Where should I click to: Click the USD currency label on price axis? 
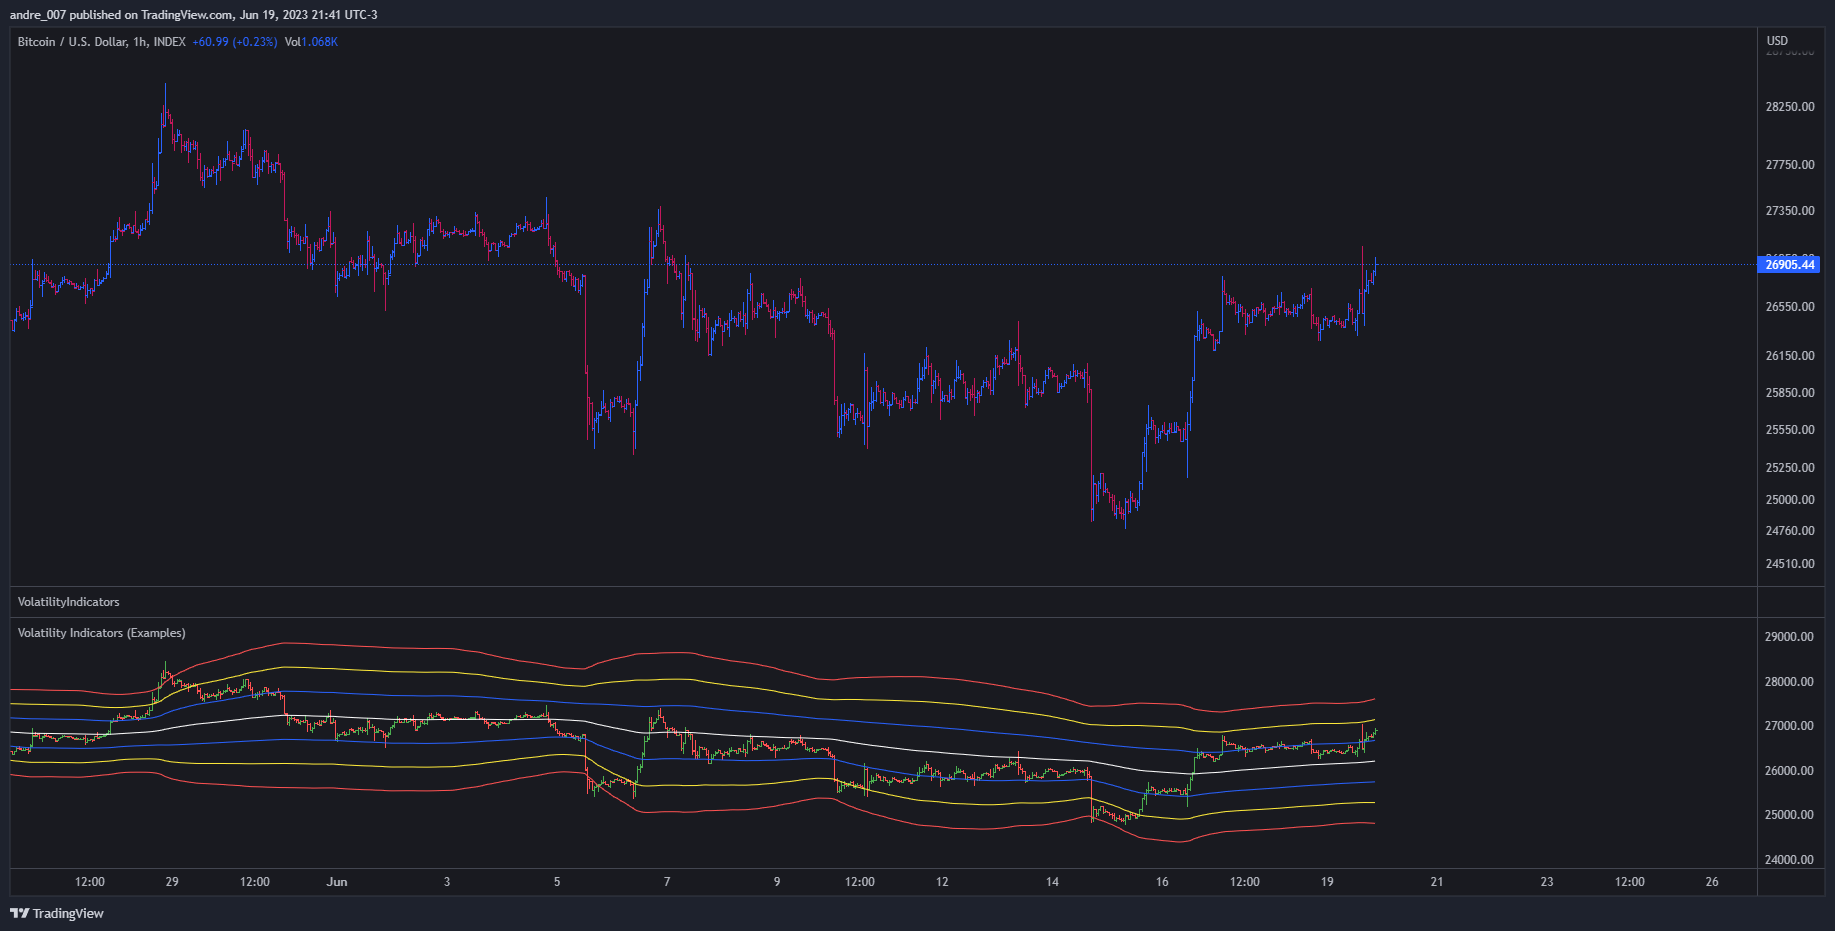coord(1777,41)
